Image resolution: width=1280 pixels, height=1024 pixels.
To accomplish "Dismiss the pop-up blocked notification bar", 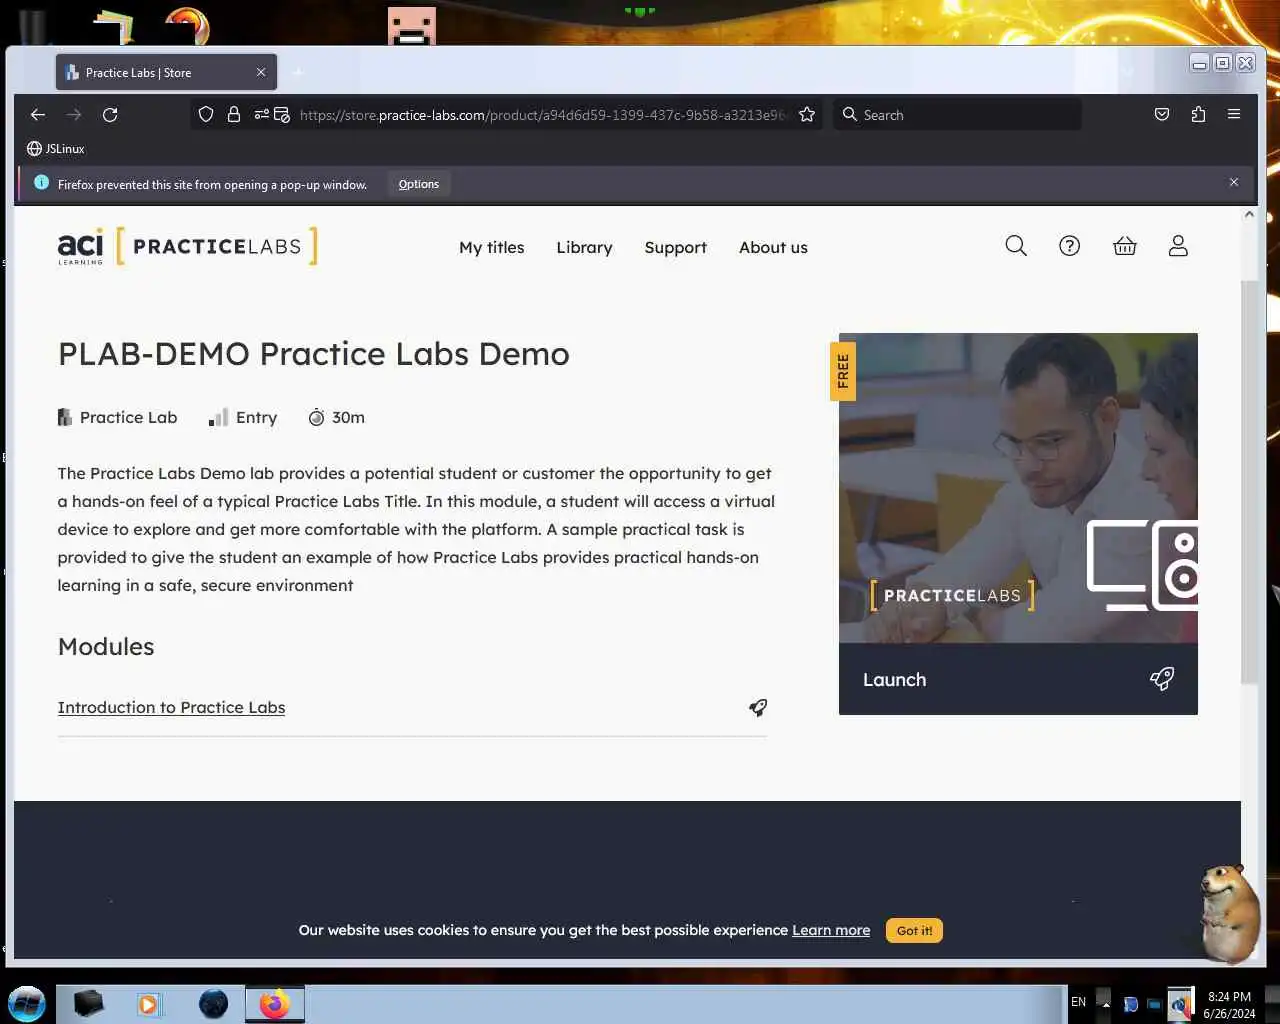I will pyautogui.click(x=1234, y=182).
